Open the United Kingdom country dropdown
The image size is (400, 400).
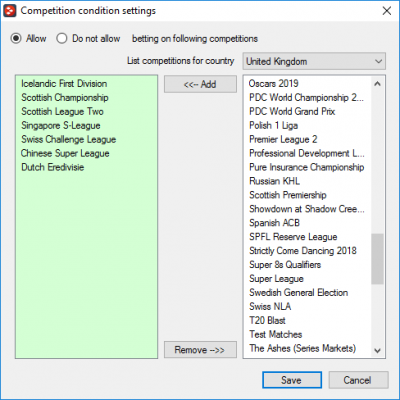click(314, 61)
